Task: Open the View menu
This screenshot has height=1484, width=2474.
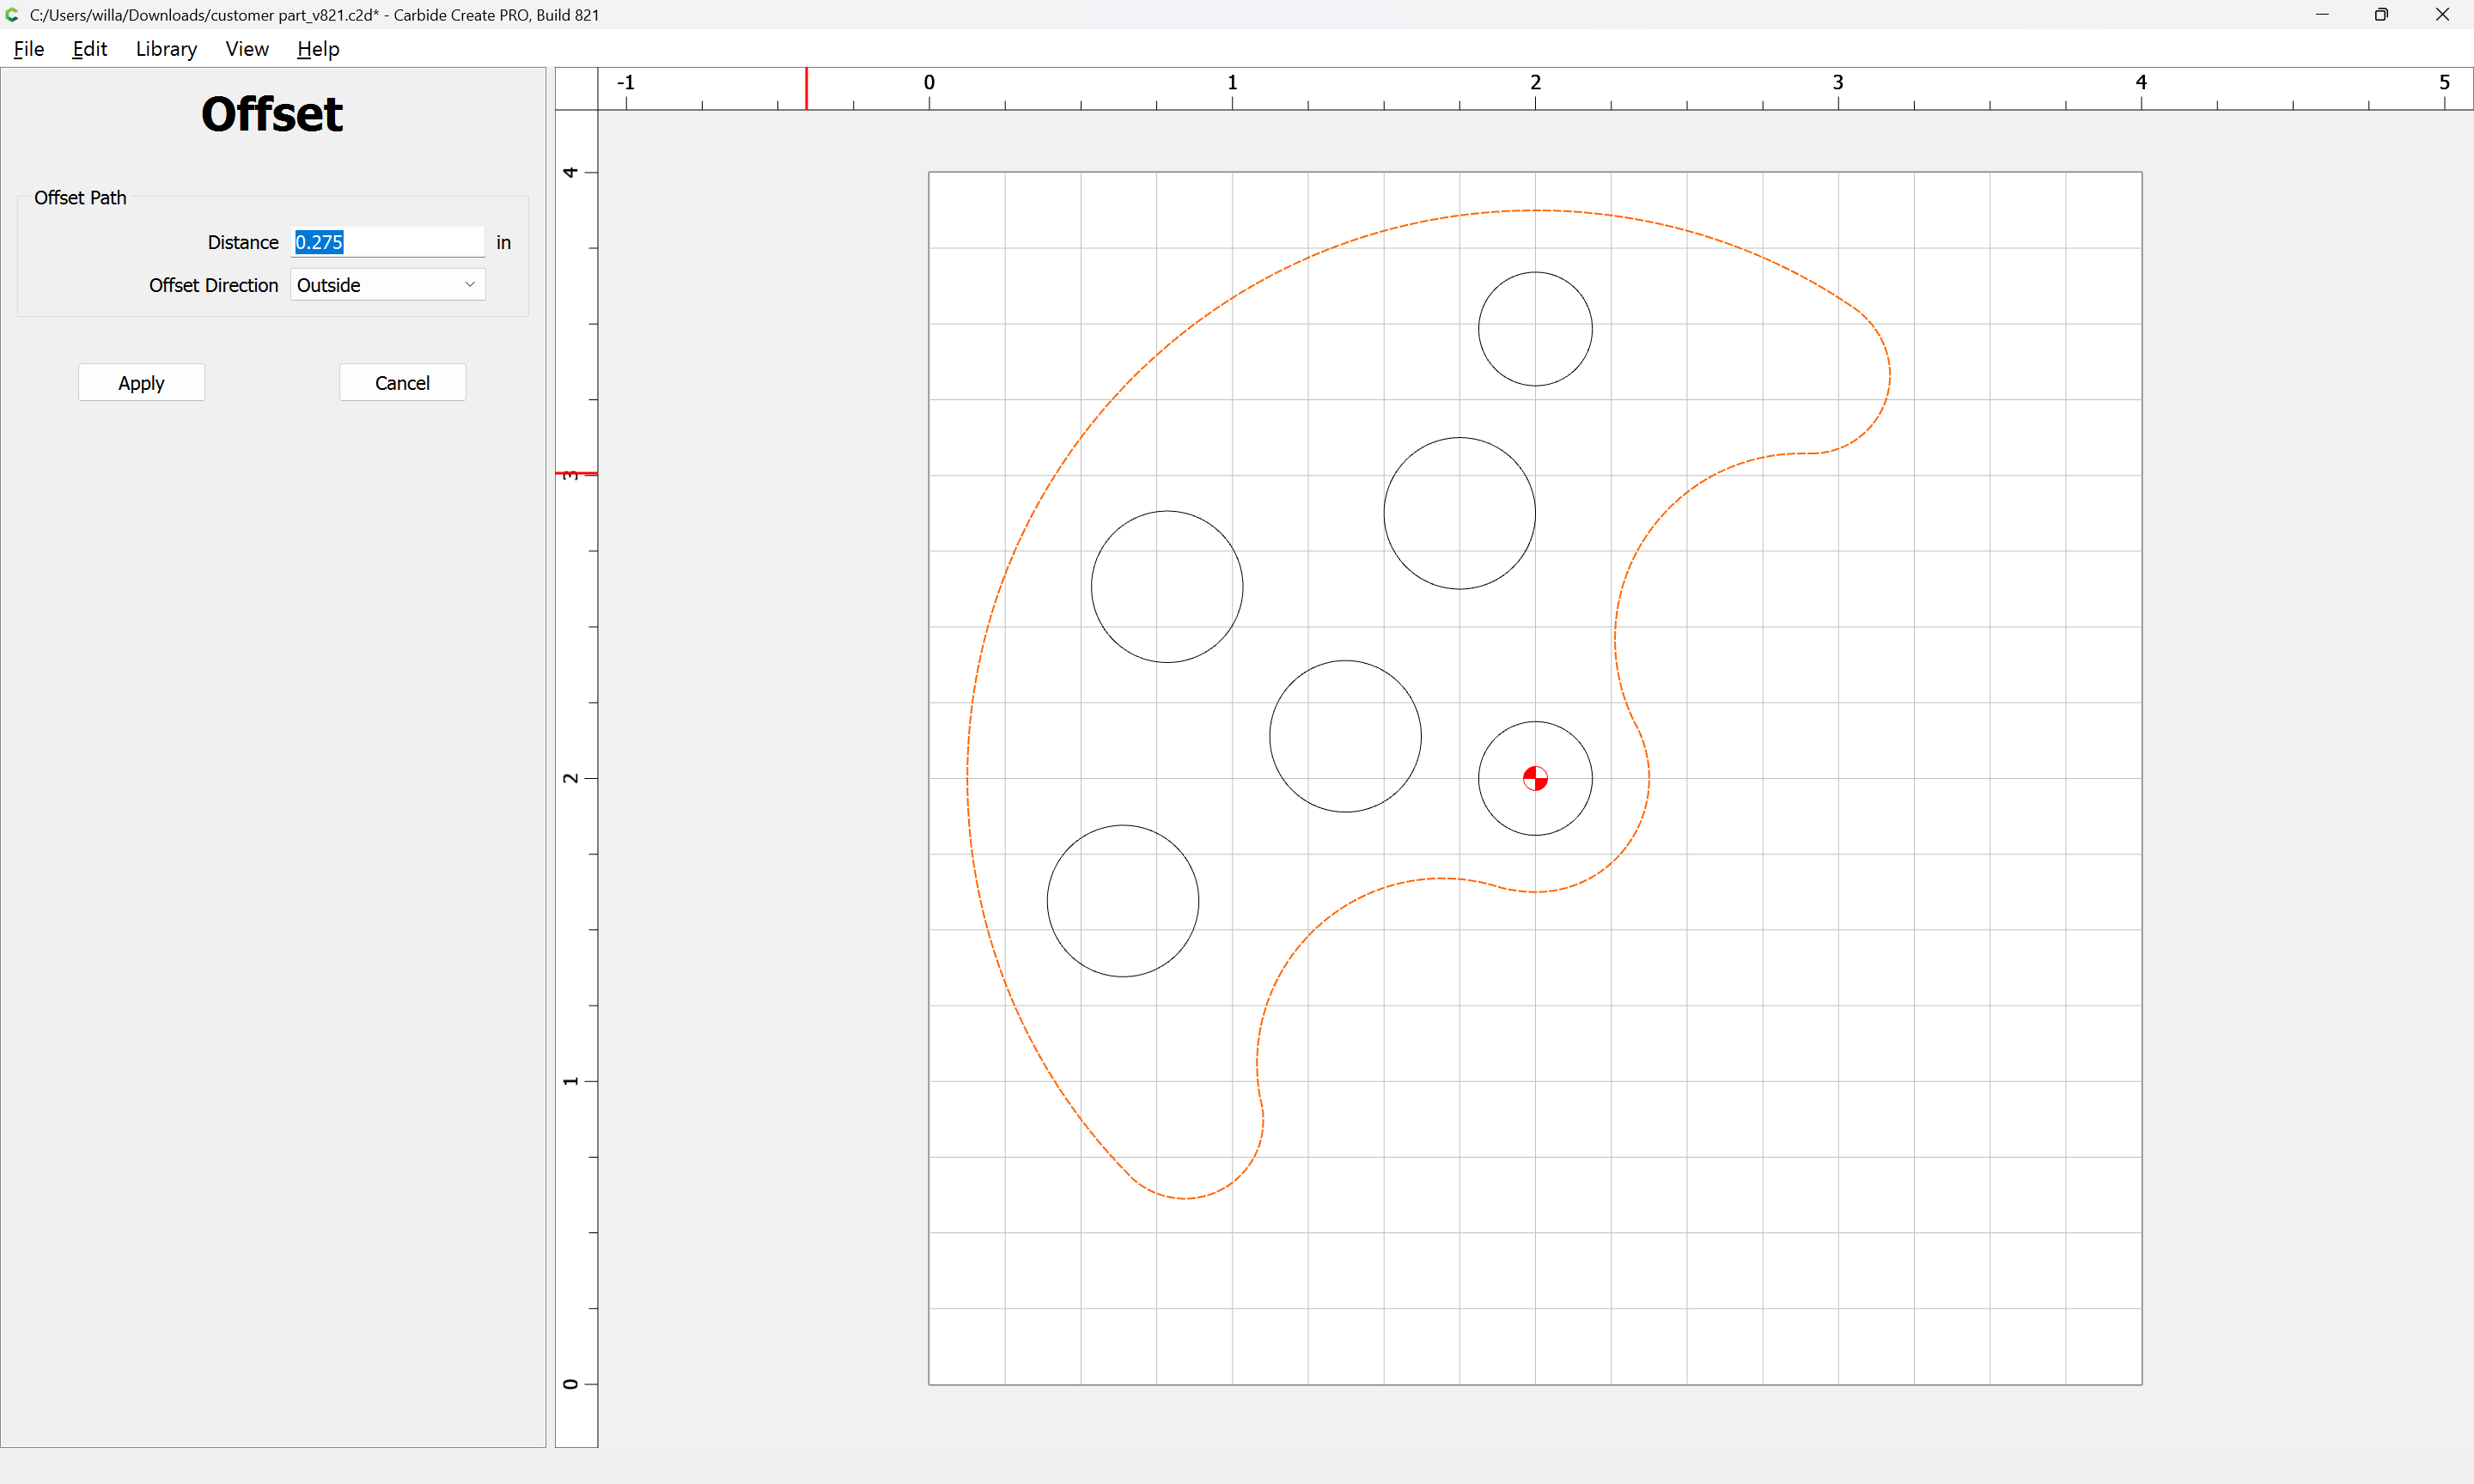Action: [x=247, y=49]
